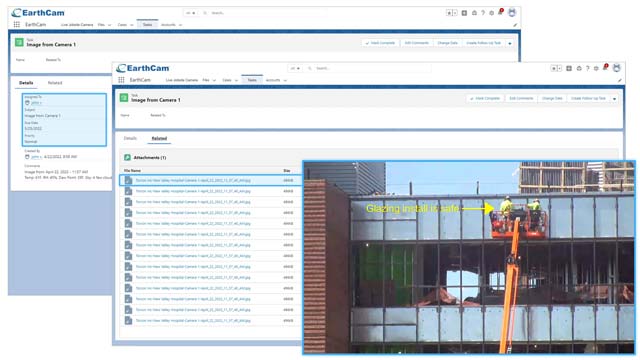This screenshot has height=360, width=640.
Task: Click the EarthCam logo in the back window
Action: click(x=38, y=13)
